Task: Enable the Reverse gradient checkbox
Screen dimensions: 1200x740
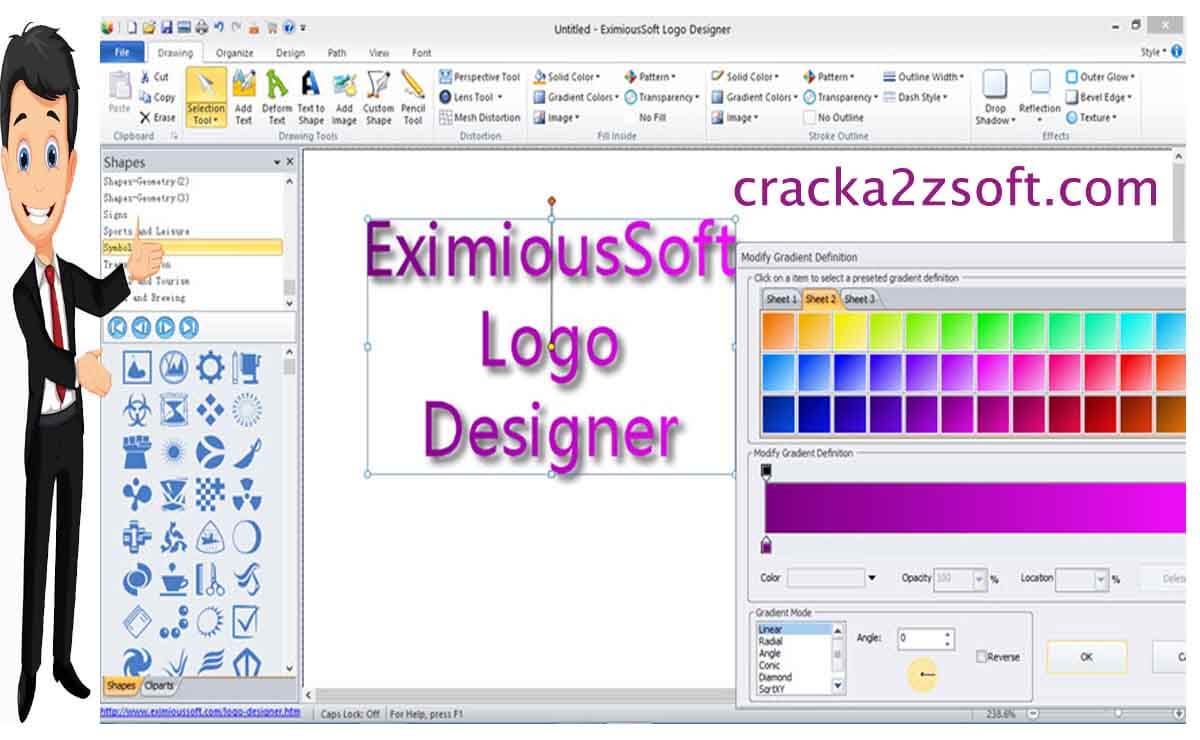Action: click(982, 657)
